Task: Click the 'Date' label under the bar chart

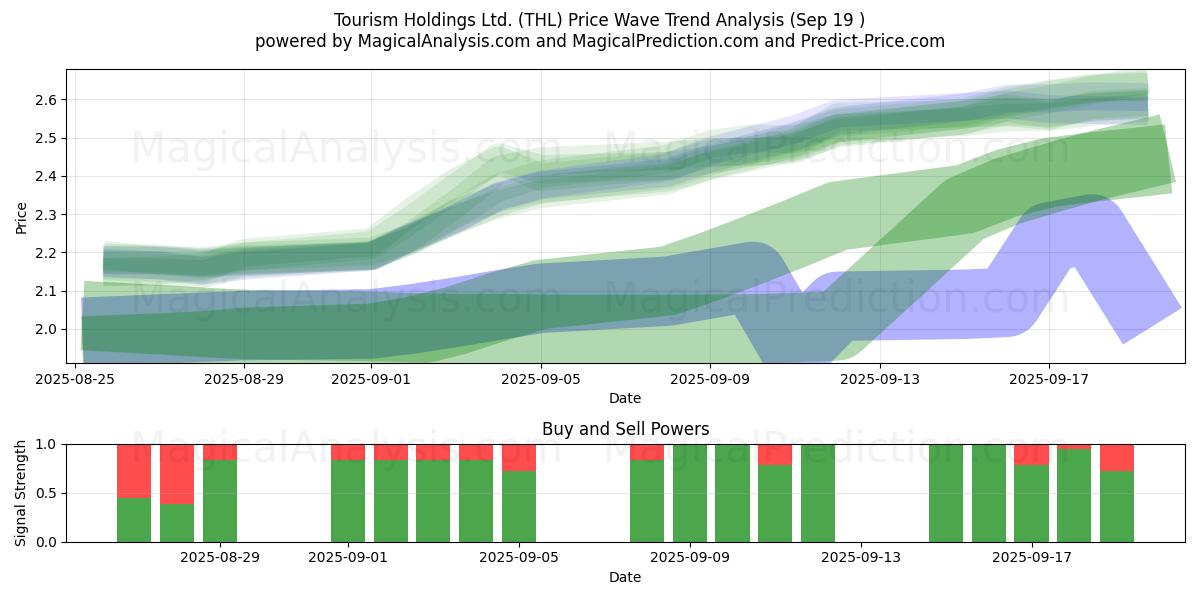Action: pos(625,577)
